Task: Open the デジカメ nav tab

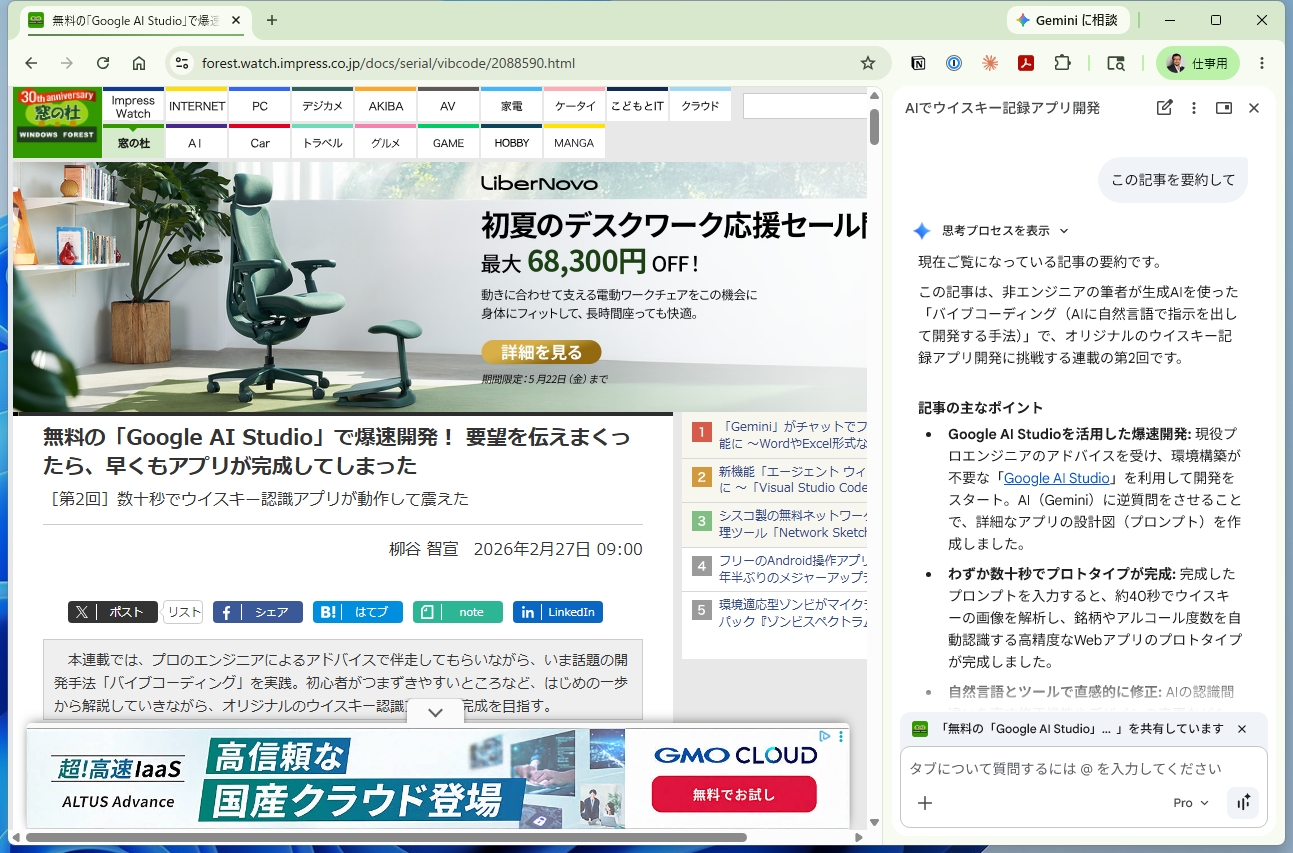Action: (x=322, y=106)
